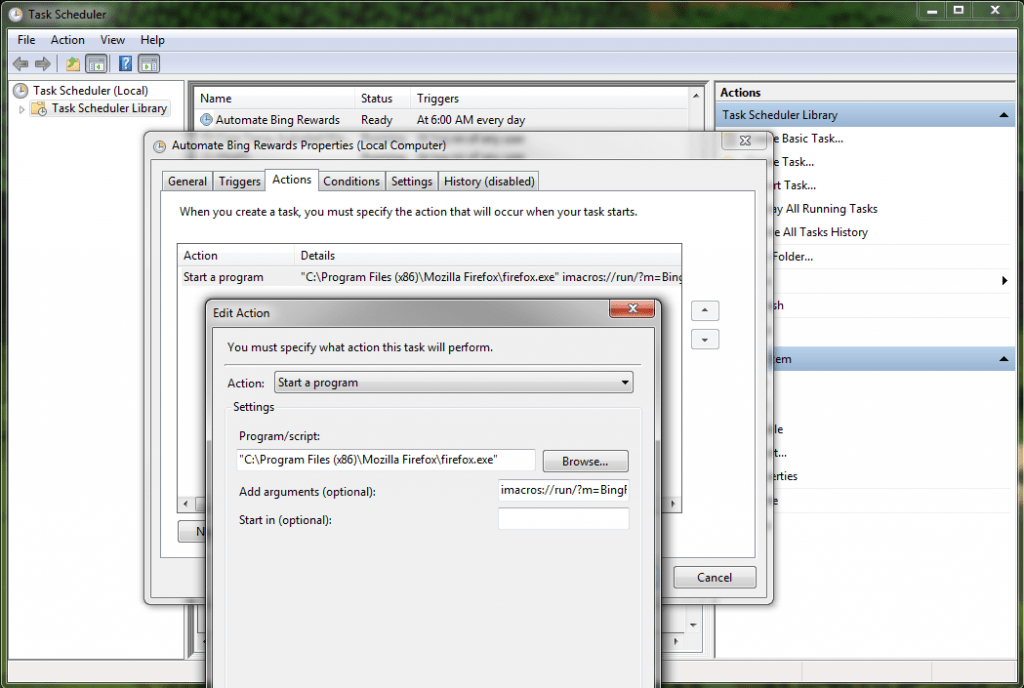Toggle the console tree toolbar icon

coord(95,63)
